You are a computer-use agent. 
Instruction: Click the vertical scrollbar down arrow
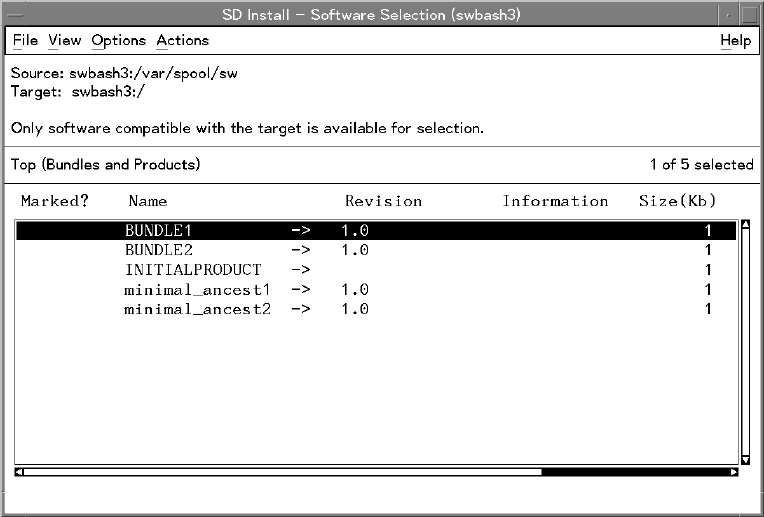click(x=744, y=460)
